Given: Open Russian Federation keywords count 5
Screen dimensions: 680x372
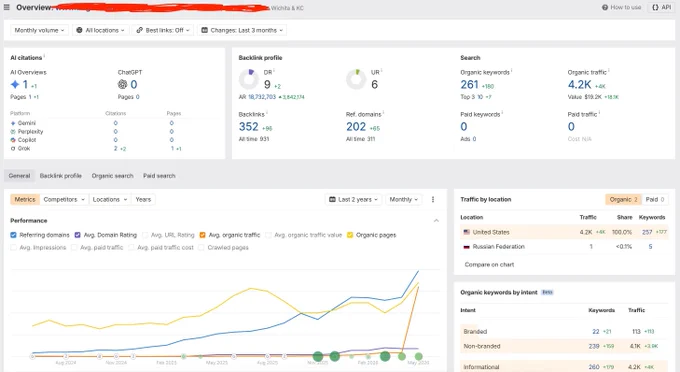Looking at the screenshot, I should coord(650,247).
